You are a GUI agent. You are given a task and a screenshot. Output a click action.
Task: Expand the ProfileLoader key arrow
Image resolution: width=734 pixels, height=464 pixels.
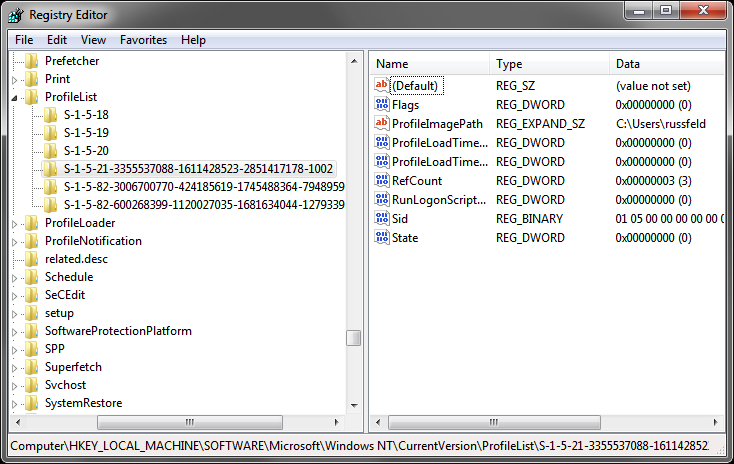[15, 223]
